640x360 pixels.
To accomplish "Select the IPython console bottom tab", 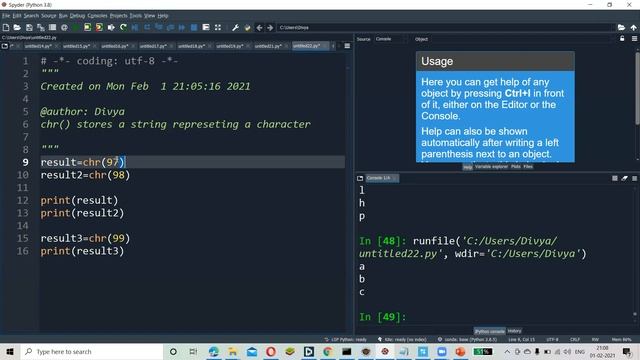I will [489, 331].
